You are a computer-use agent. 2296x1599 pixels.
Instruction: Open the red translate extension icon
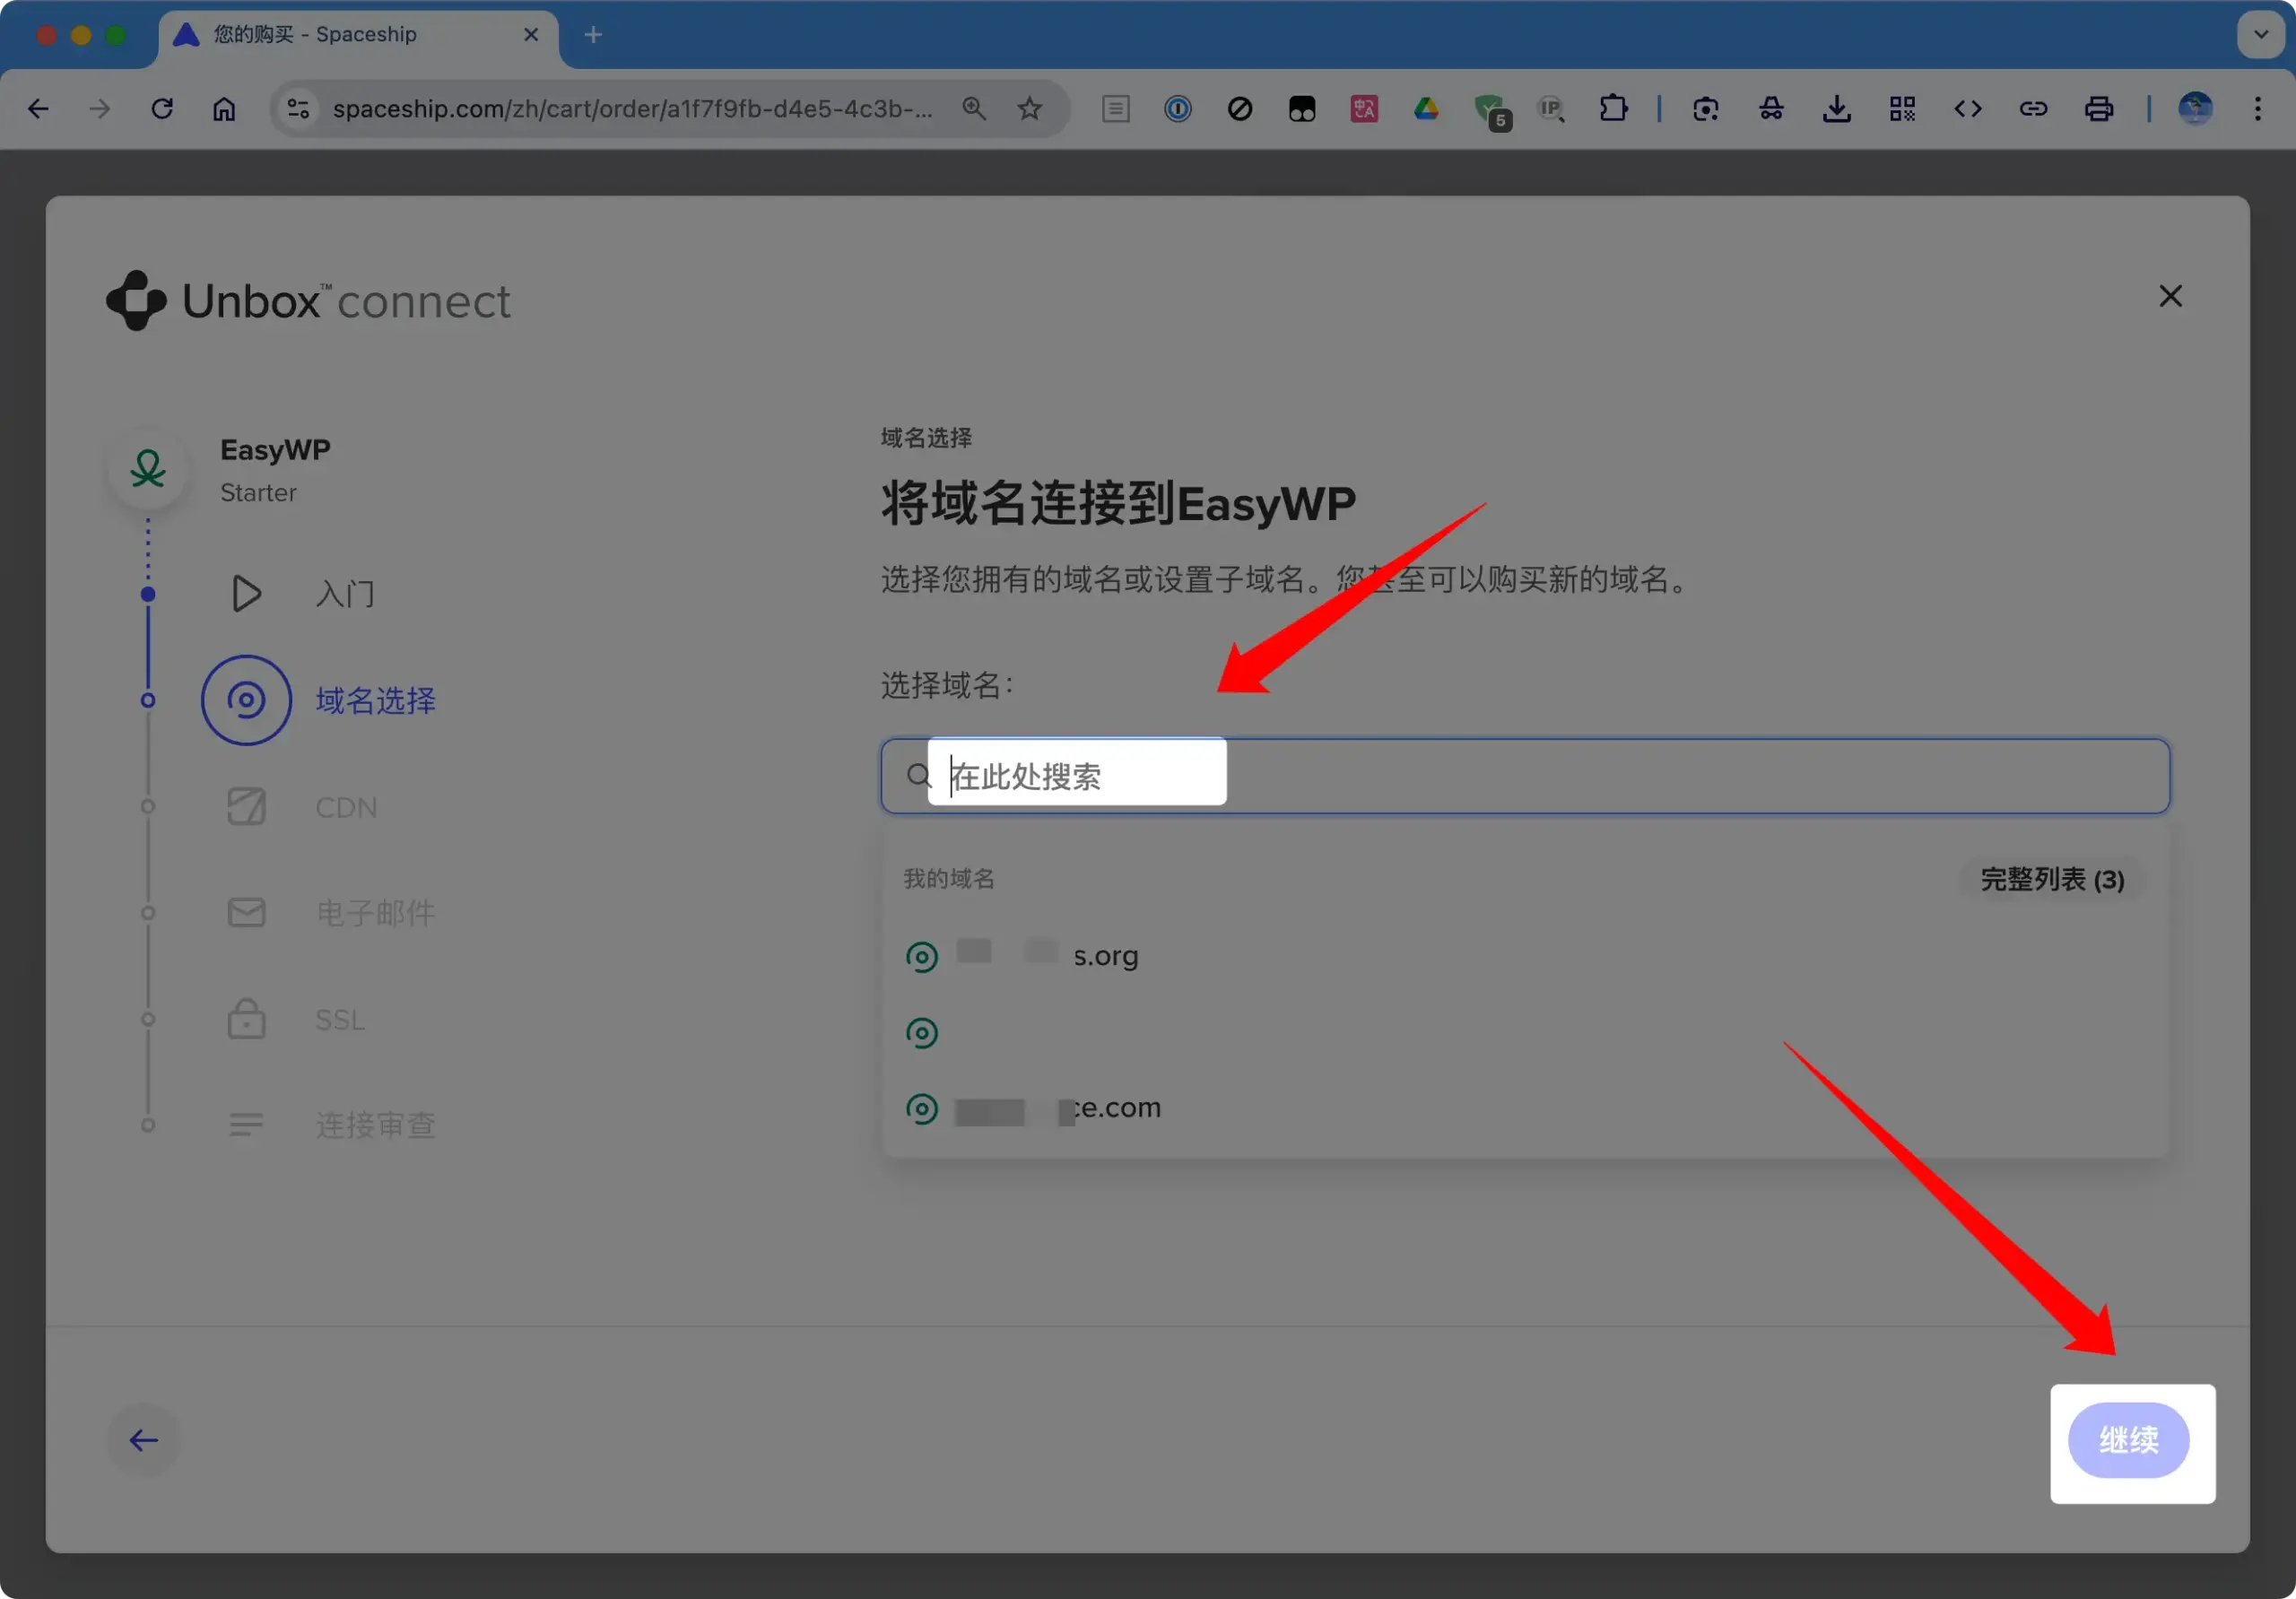1364,108
